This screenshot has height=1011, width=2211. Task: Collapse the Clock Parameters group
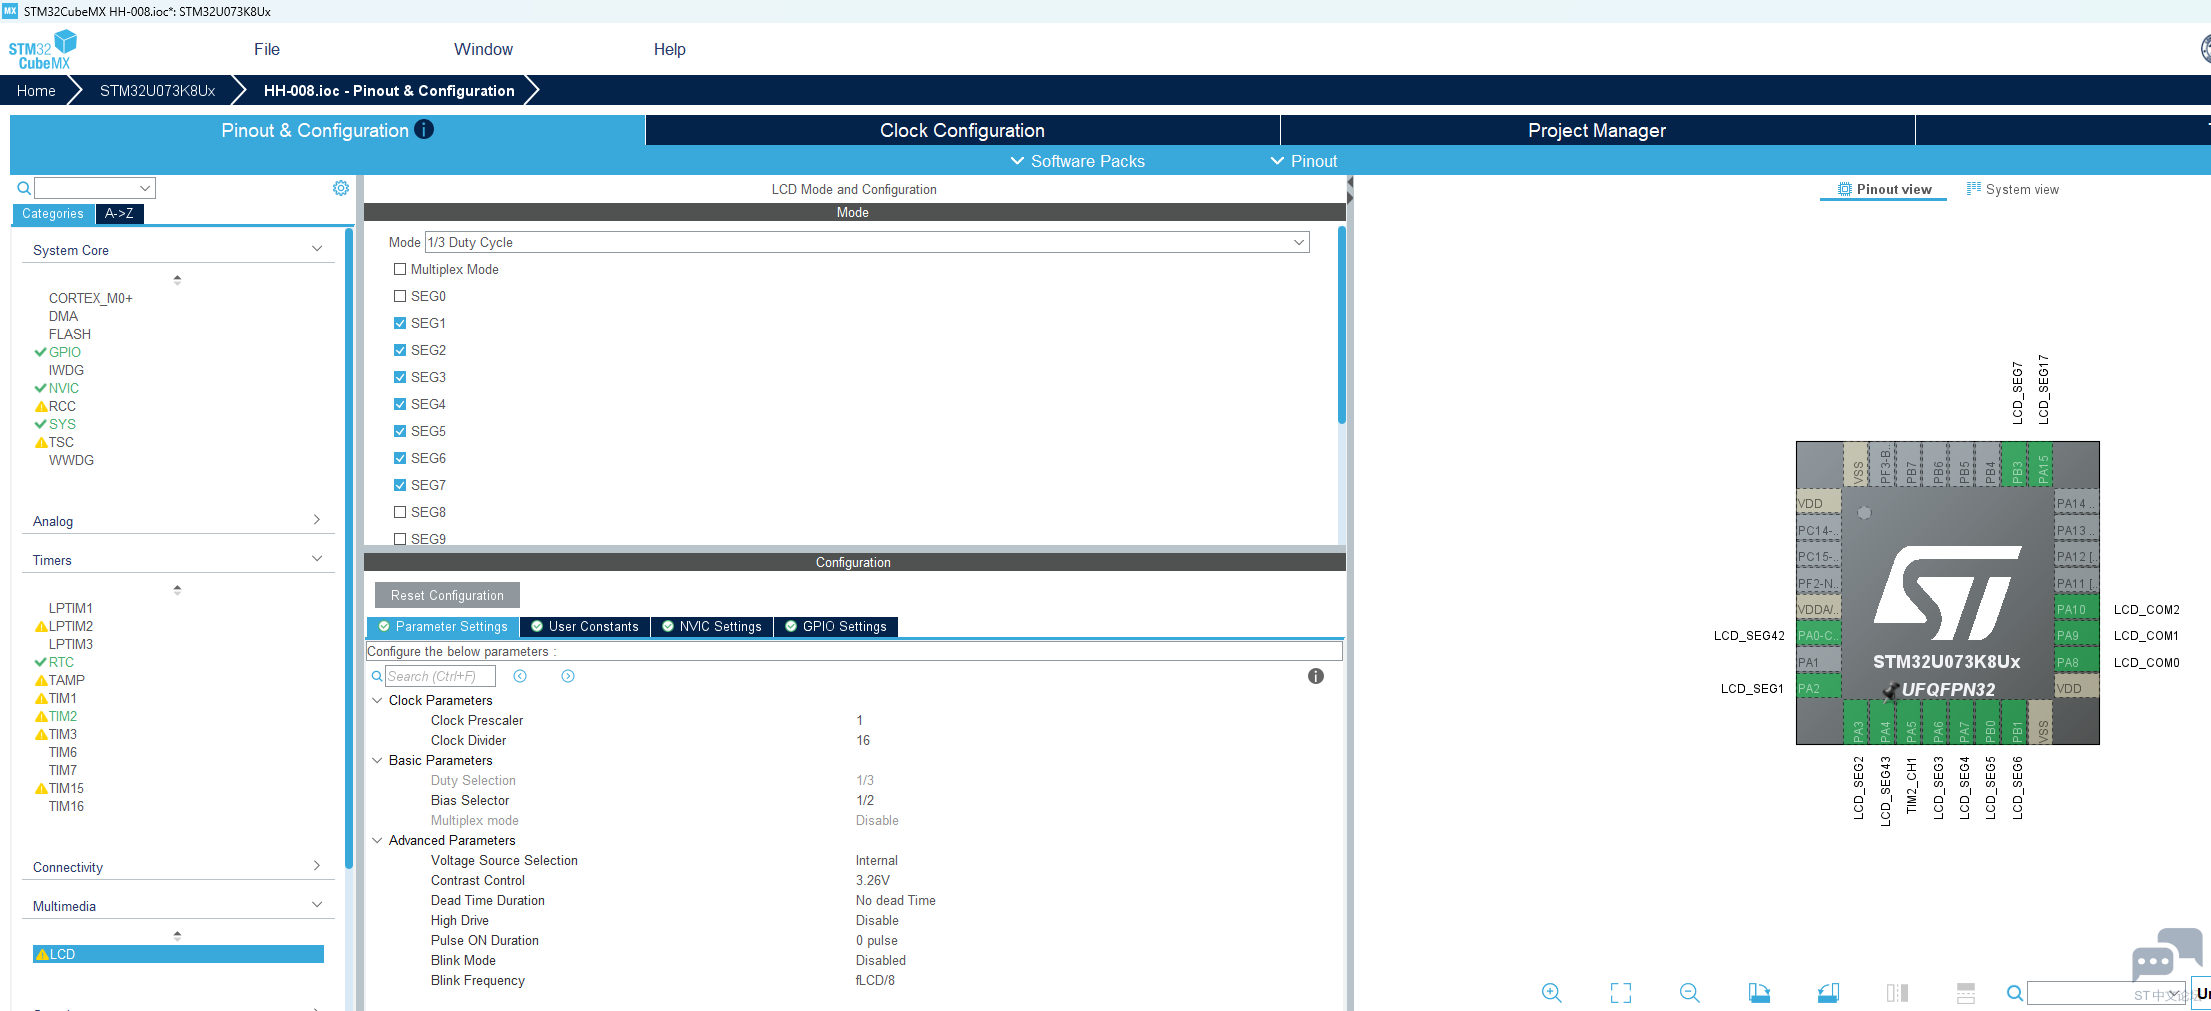point(377,700)
